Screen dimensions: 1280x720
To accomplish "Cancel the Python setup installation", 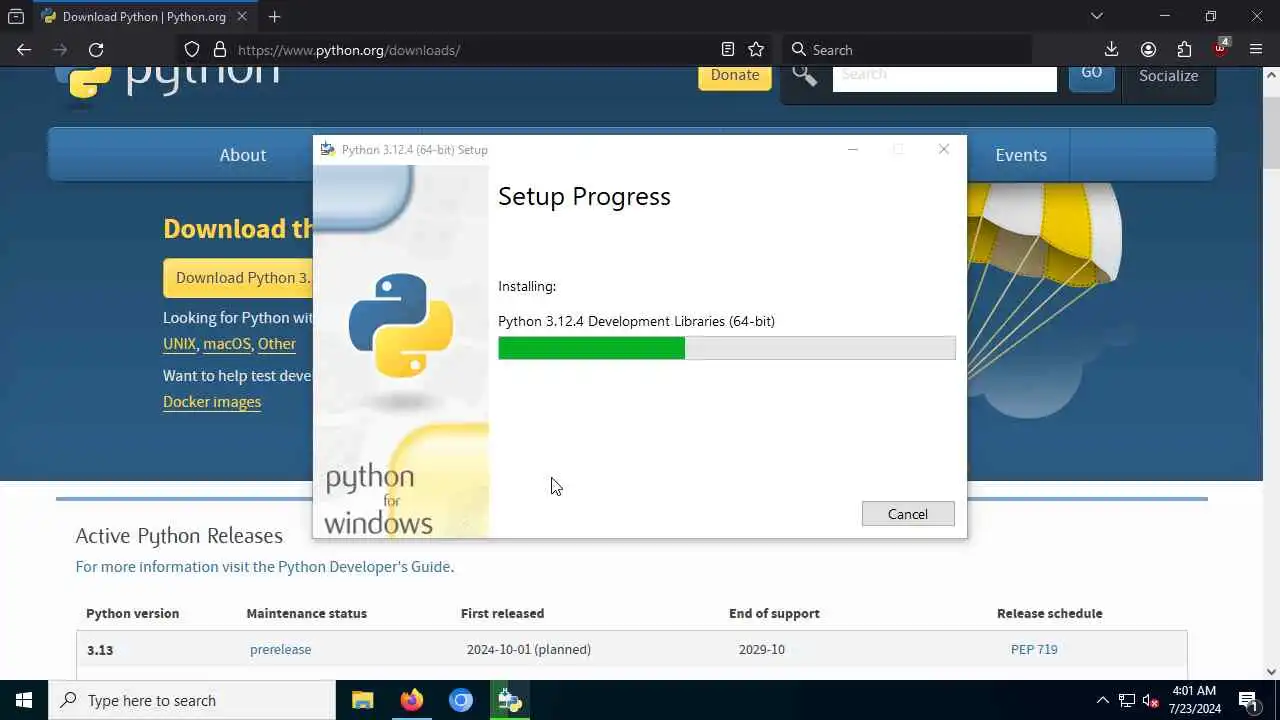I will [x=908, y=514].
